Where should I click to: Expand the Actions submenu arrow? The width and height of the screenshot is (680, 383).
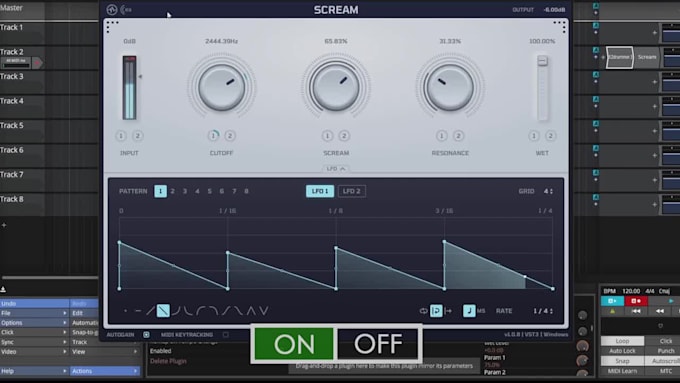pos(135,371)
